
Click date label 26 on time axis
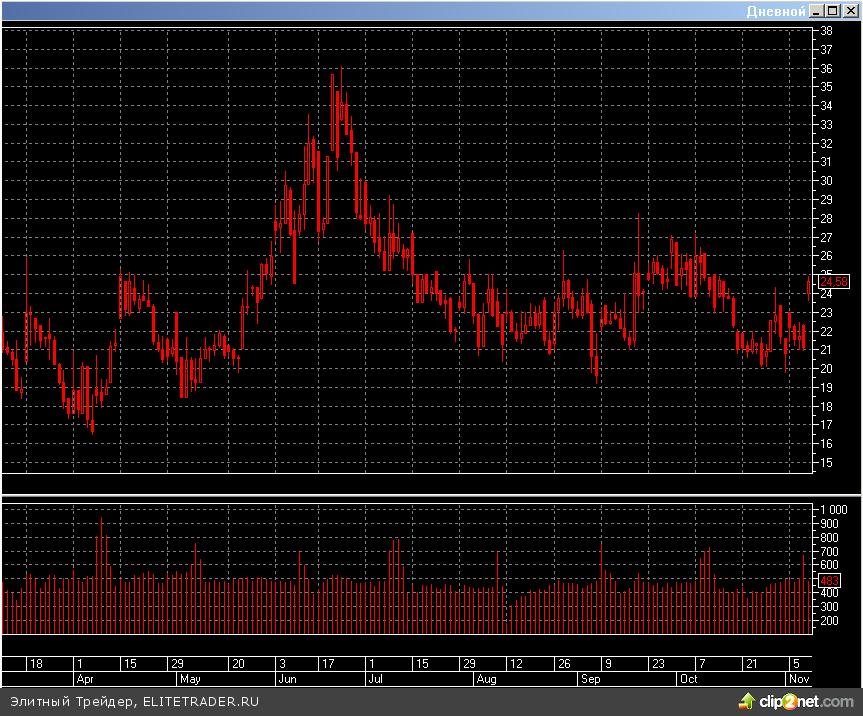[564, 664]
